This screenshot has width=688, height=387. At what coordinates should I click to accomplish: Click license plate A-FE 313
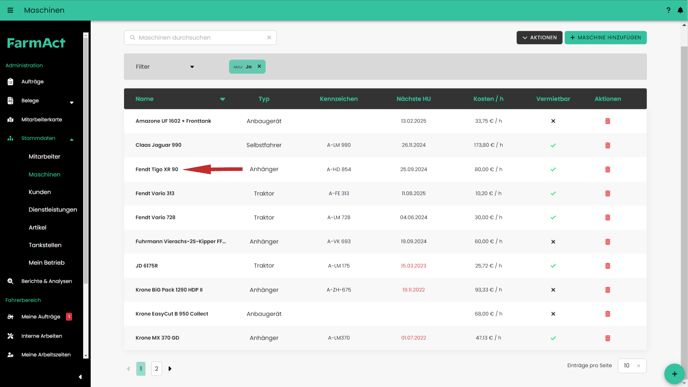(339, 194)
